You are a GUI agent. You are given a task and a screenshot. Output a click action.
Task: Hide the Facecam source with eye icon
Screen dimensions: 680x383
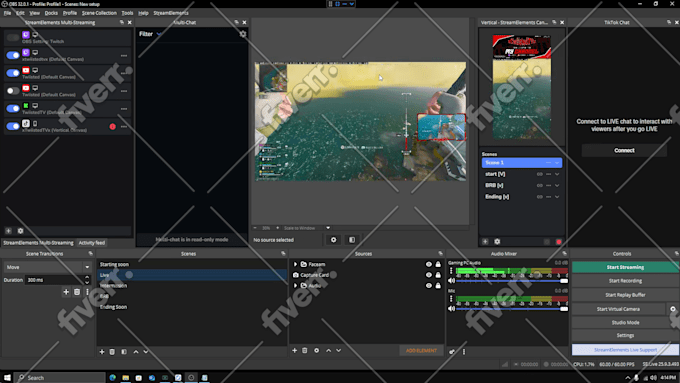coord(428,264)
